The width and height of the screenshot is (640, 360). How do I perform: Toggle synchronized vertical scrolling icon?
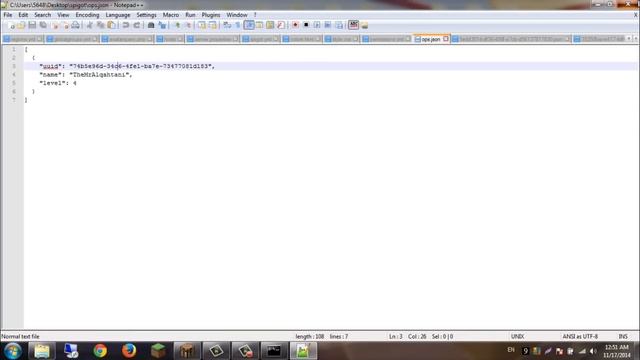(202, 25)
